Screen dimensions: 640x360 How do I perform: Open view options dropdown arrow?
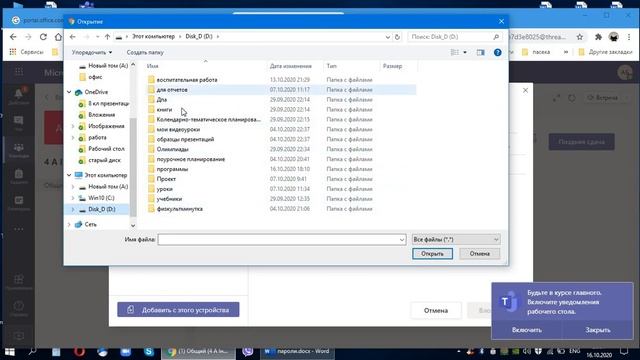point(465,52)
